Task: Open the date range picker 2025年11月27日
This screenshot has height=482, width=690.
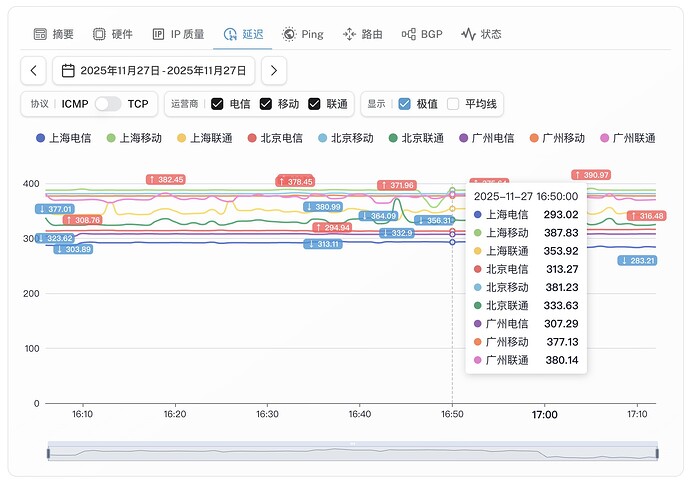Action: coord(154,70)
